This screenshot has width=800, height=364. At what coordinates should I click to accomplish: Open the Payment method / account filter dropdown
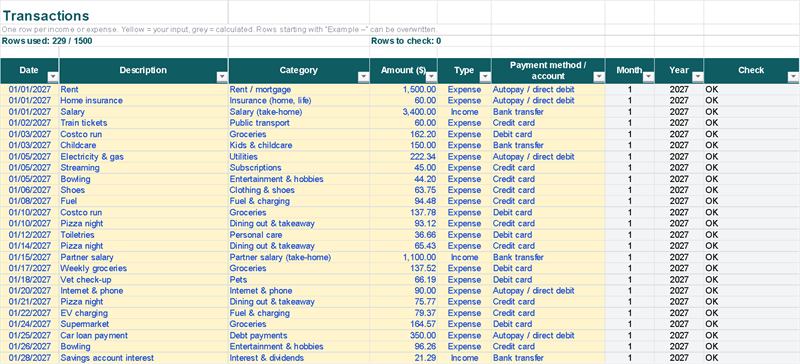[x=599, y=77]
